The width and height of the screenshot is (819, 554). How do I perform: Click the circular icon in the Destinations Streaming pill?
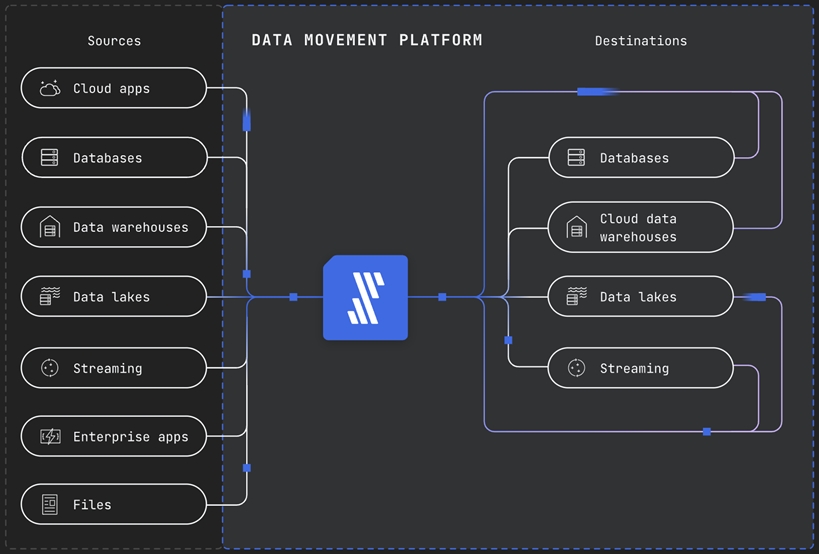pyautogui.click(x=576, y=368)
